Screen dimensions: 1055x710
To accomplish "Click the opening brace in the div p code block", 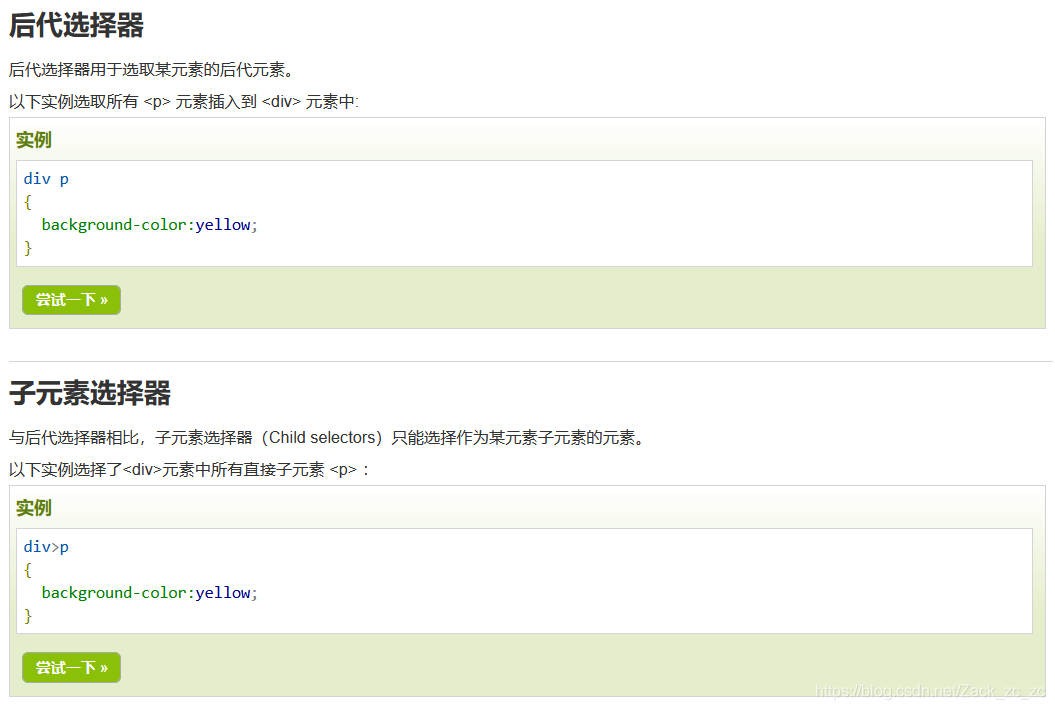I will click(28, 202).
